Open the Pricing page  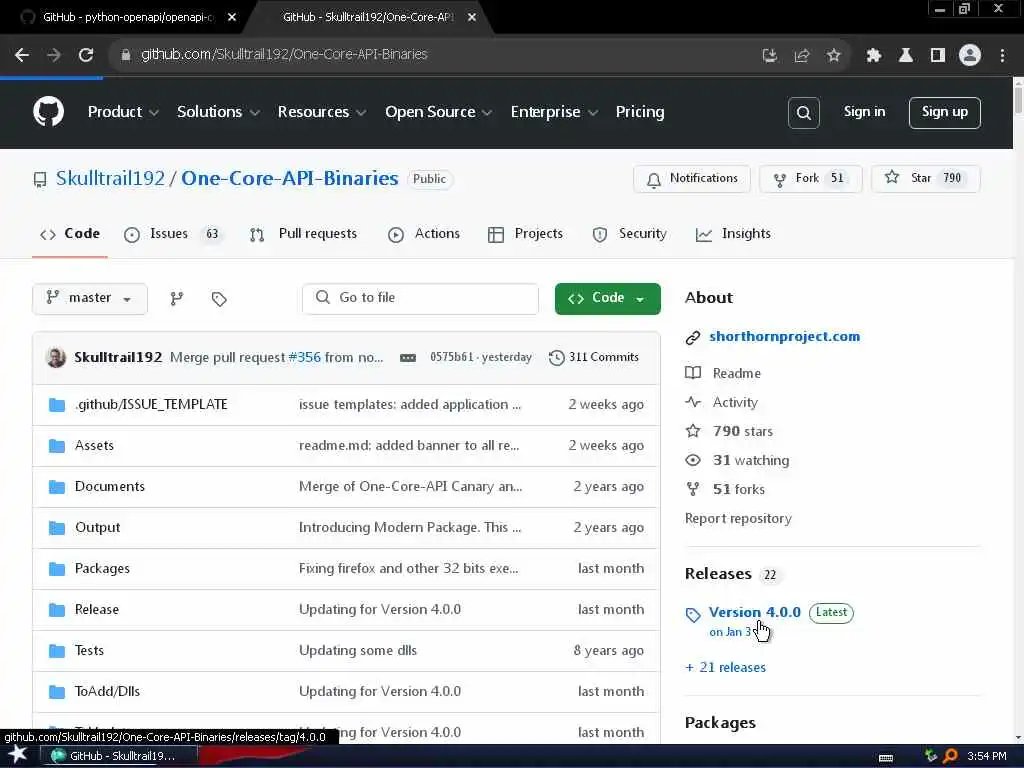click(x=640, y=112)
